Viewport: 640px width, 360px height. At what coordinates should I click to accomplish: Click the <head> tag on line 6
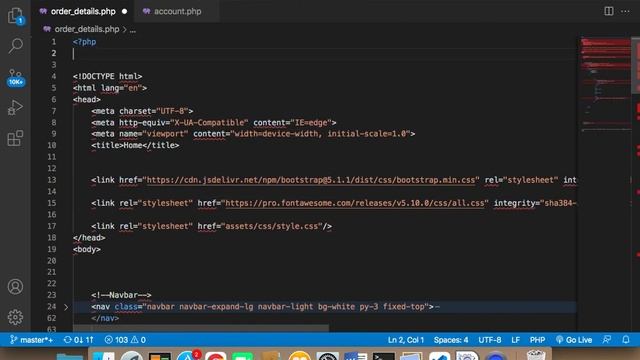tap(87, 100)
